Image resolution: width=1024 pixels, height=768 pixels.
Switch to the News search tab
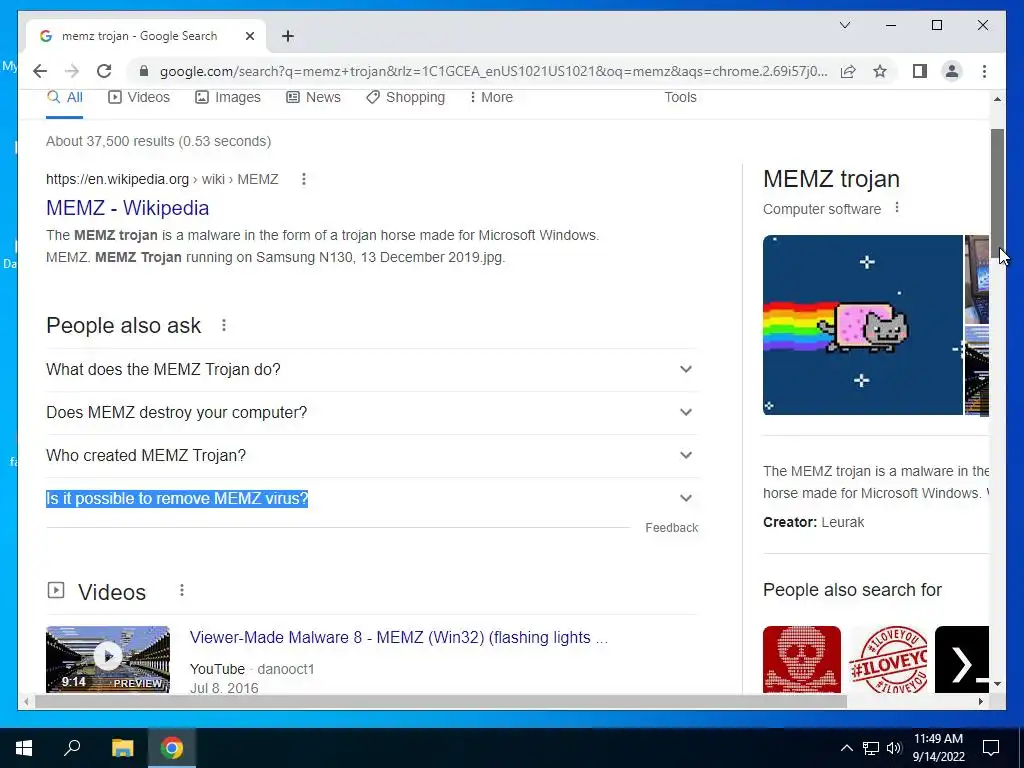point(313,97)
